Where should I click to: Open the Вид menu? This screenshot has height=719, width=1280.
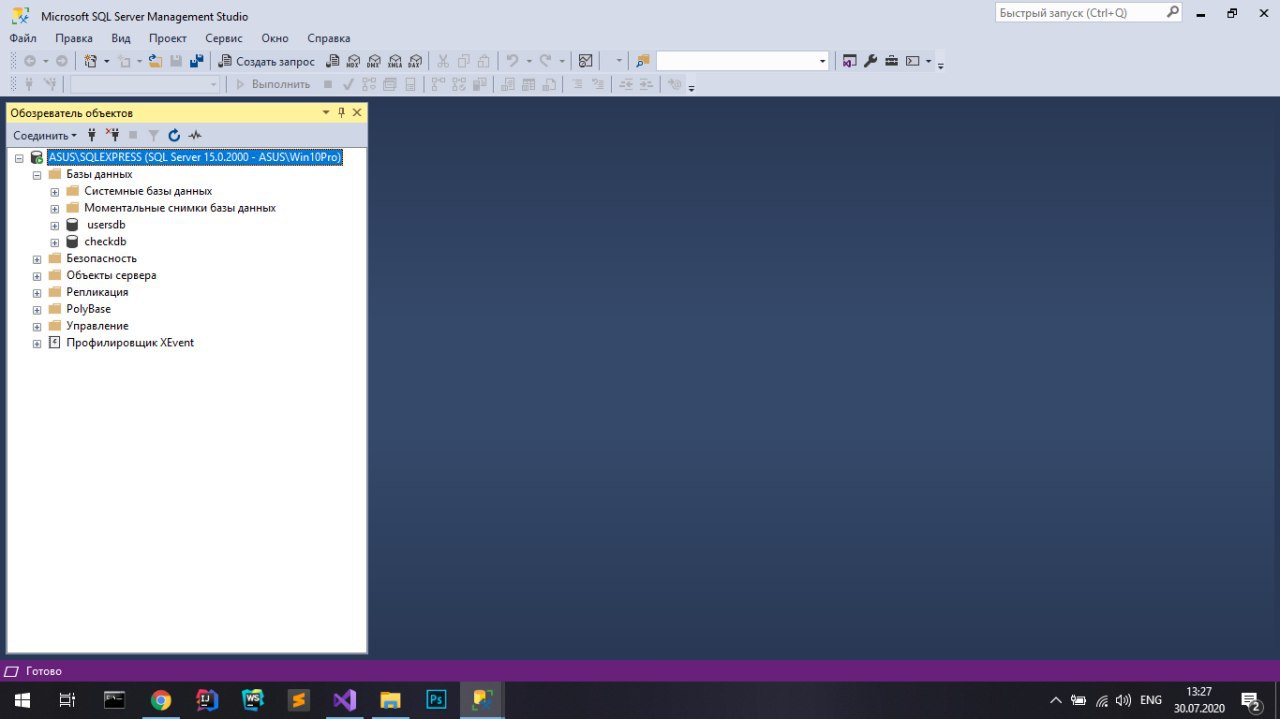click(121, 38)
